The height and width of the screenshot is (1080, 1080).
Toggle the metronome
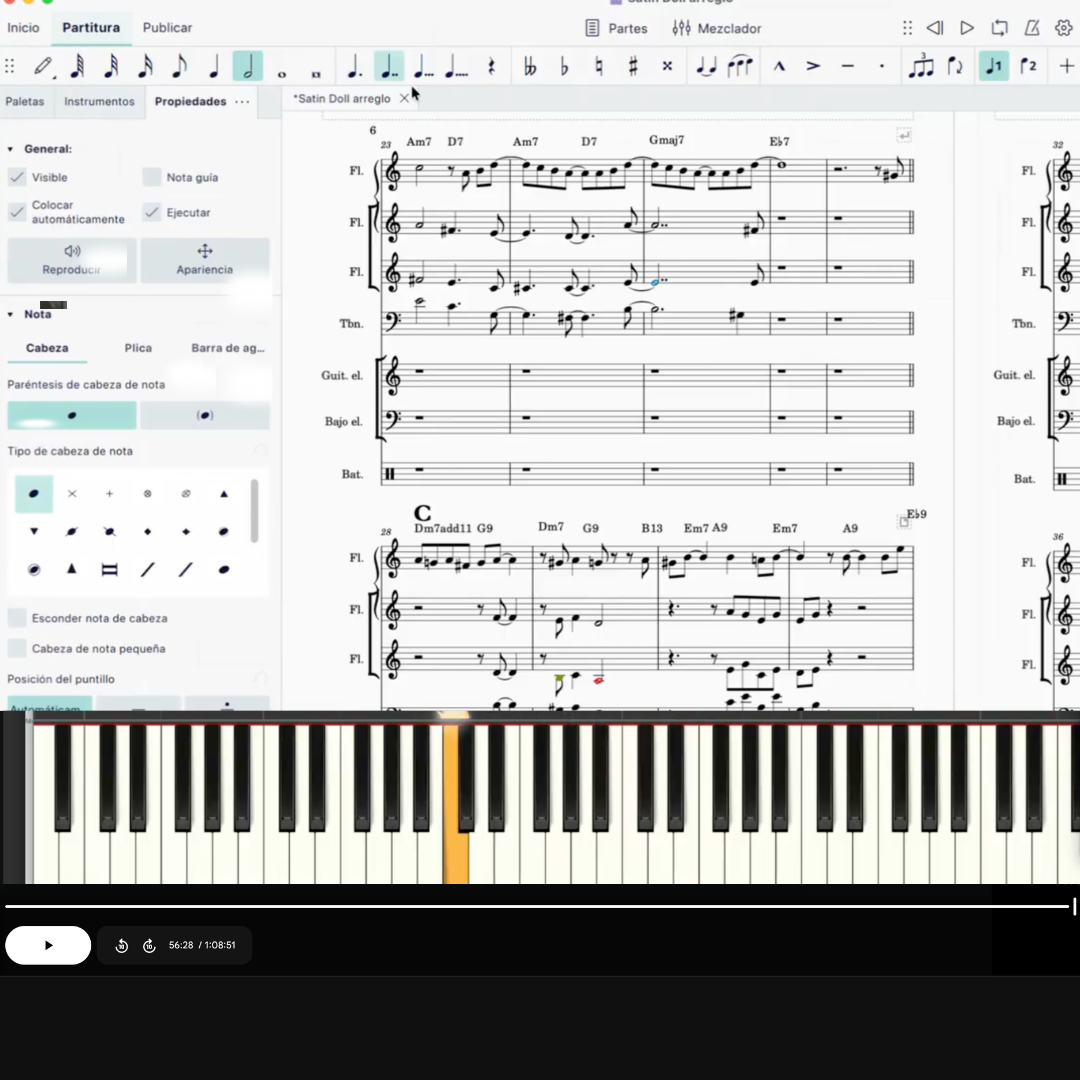pyautogui.click(x=1032, y=28)
